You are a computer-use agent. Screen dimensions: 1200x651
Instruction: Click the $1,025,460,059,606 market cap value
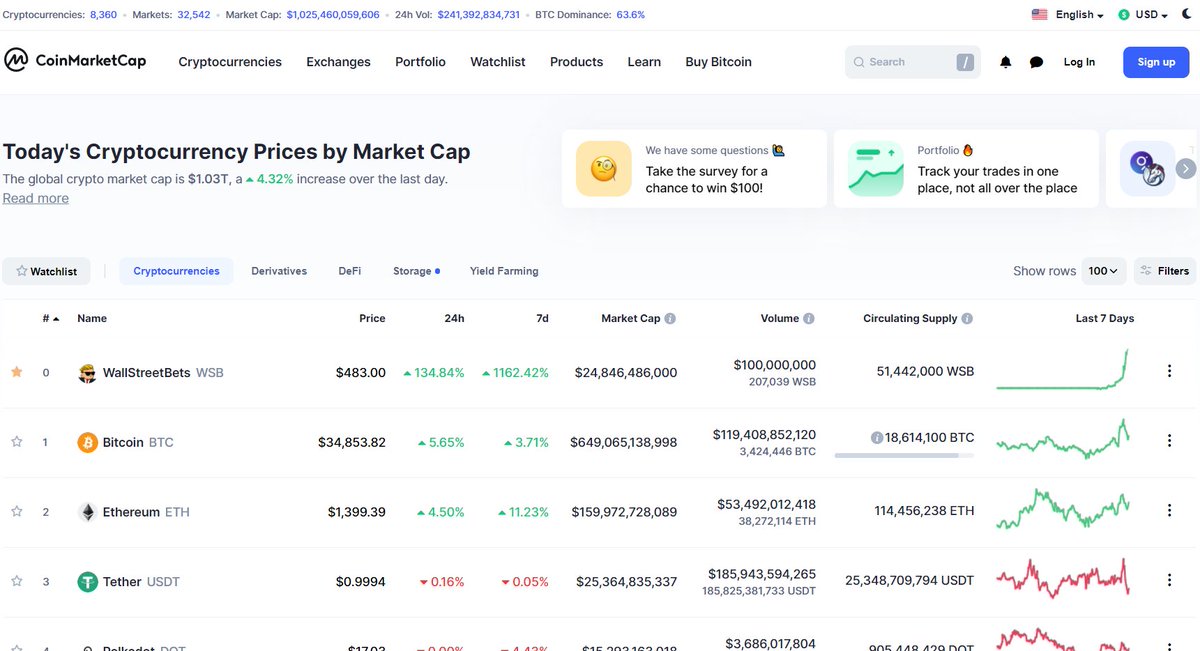click(333, 15)
